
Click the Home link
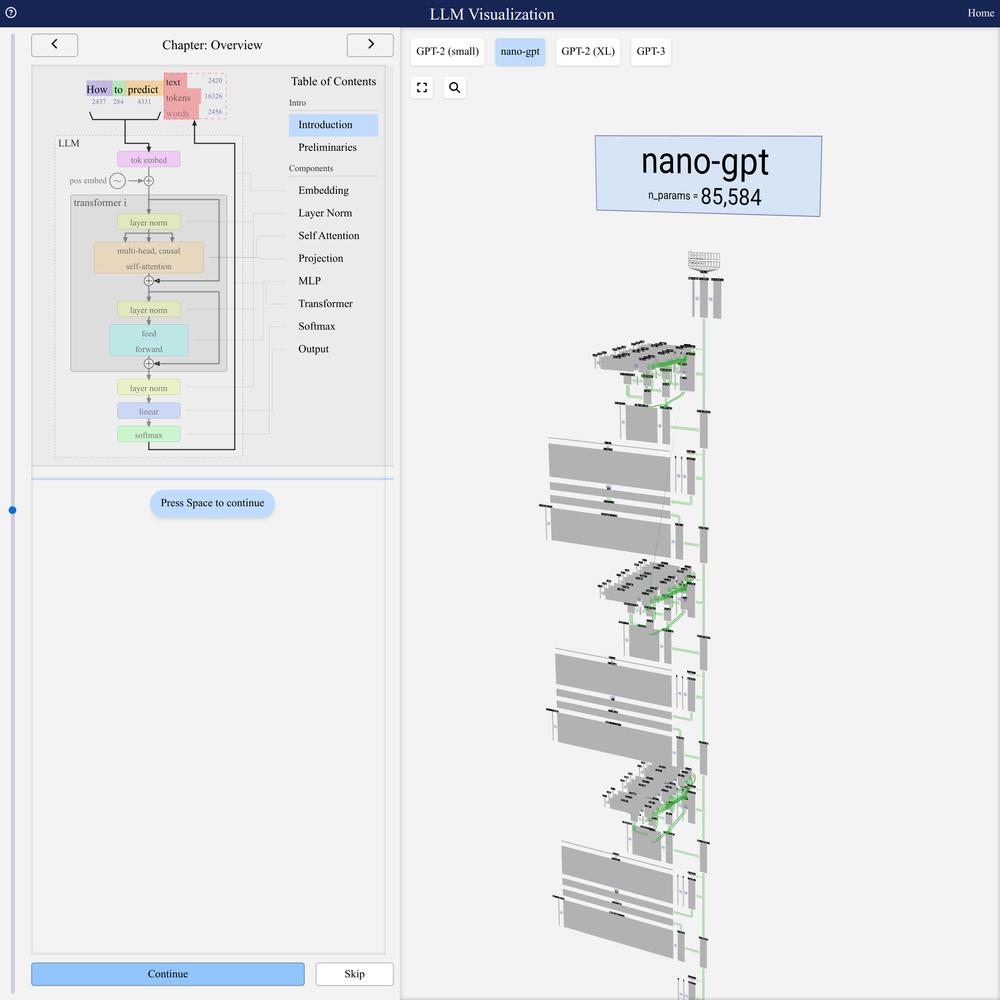[980, 13]
